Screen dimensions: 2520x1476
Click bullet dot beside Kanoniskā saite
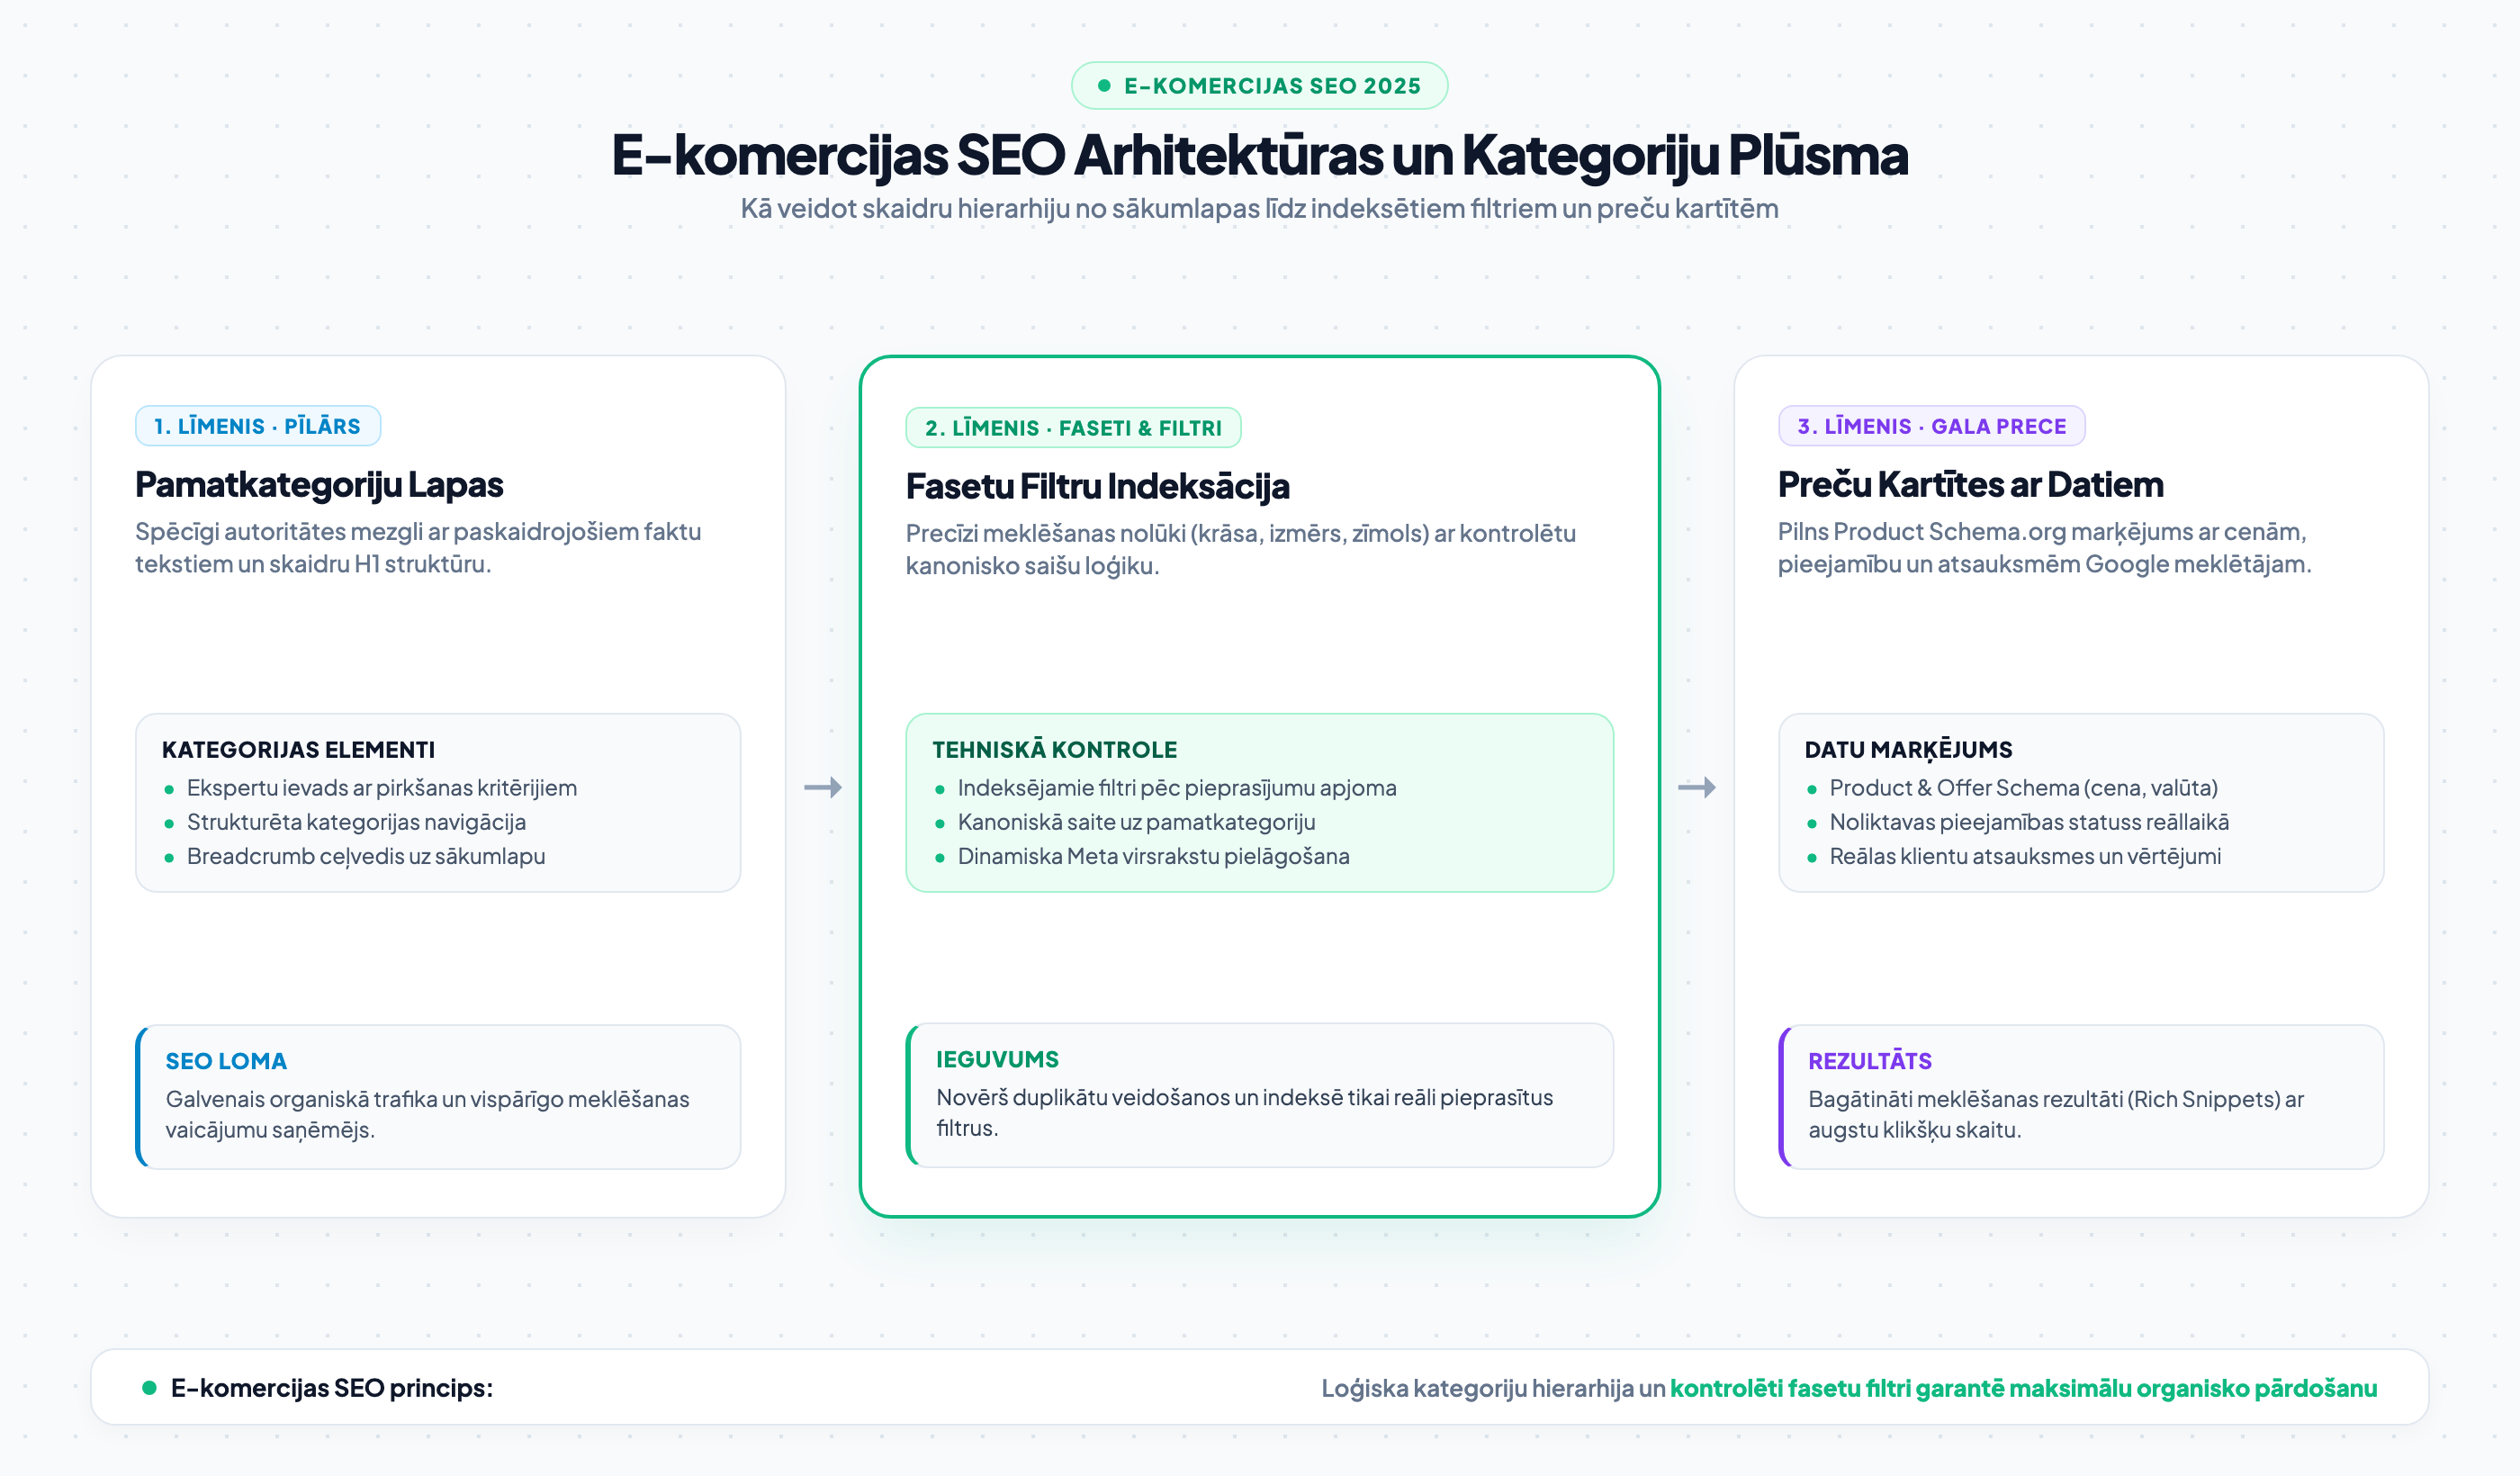[940, 824]
